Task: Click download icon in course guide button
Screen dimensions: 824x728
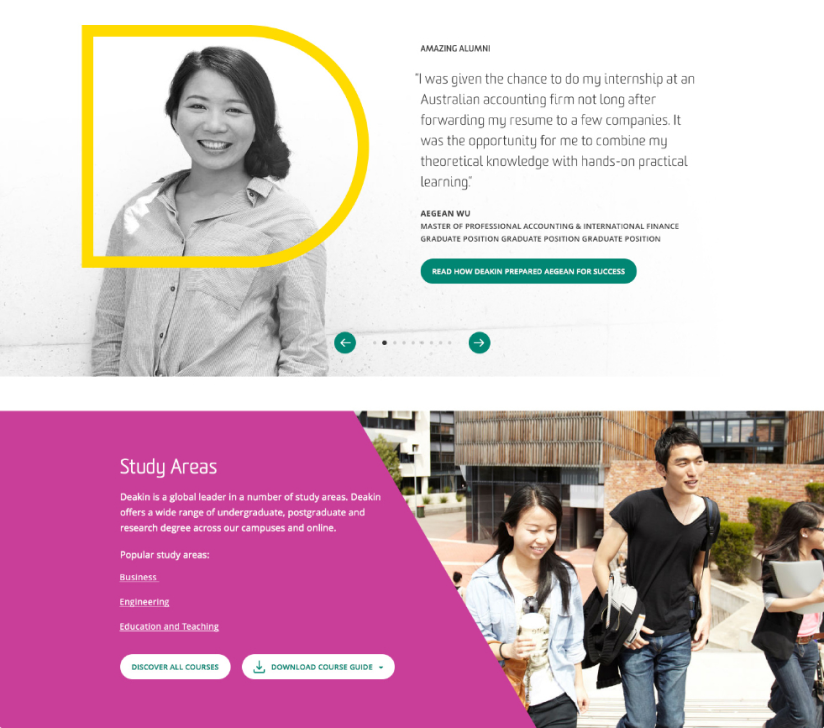Action: coord(259,667)
